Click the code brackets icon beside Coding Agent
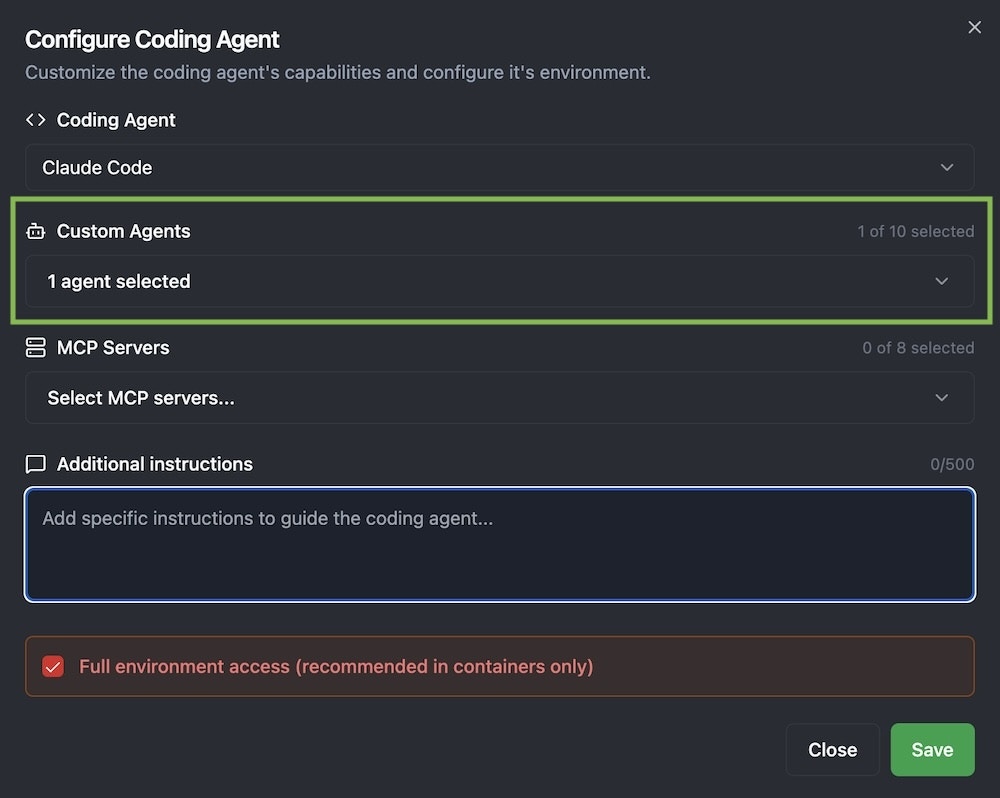 pyautogui.click(x=35, y=119)
